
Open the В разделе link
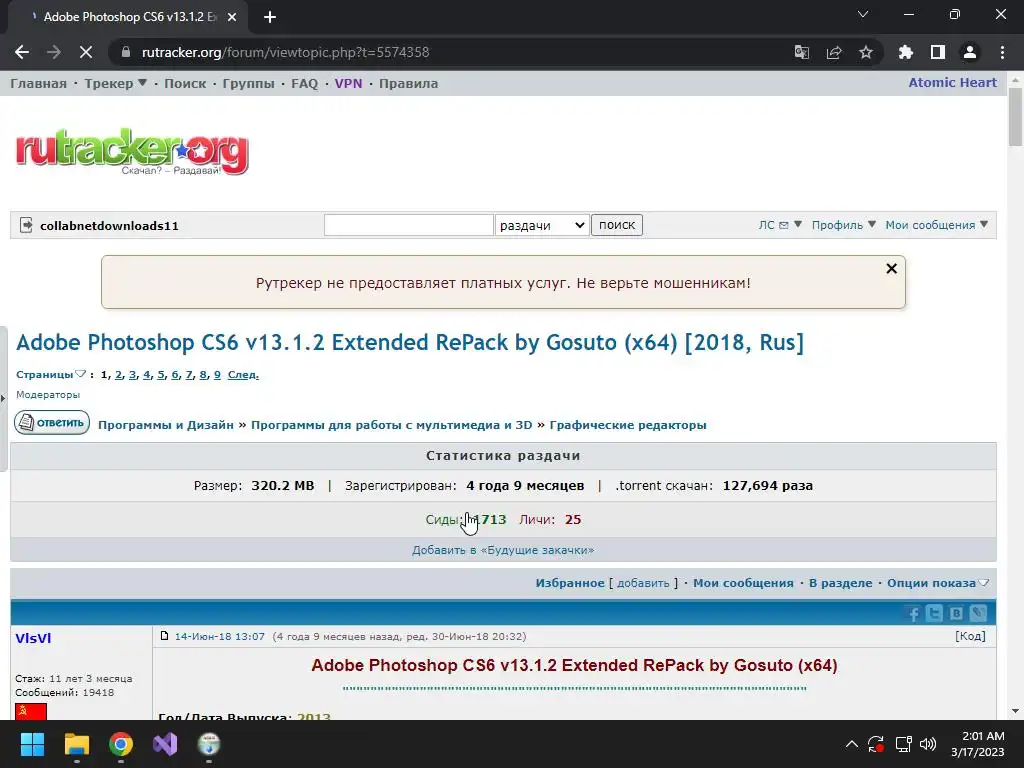point(840,583)
